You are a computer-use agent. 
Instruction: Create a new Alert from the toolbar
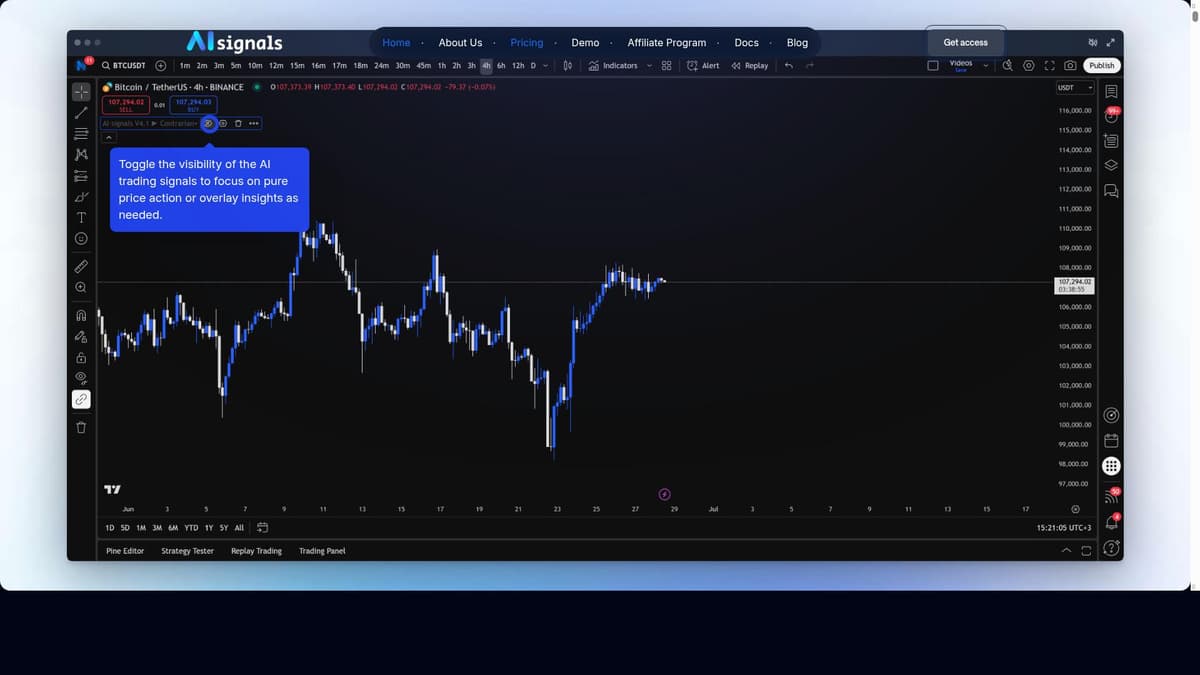(x=703, y=65)
